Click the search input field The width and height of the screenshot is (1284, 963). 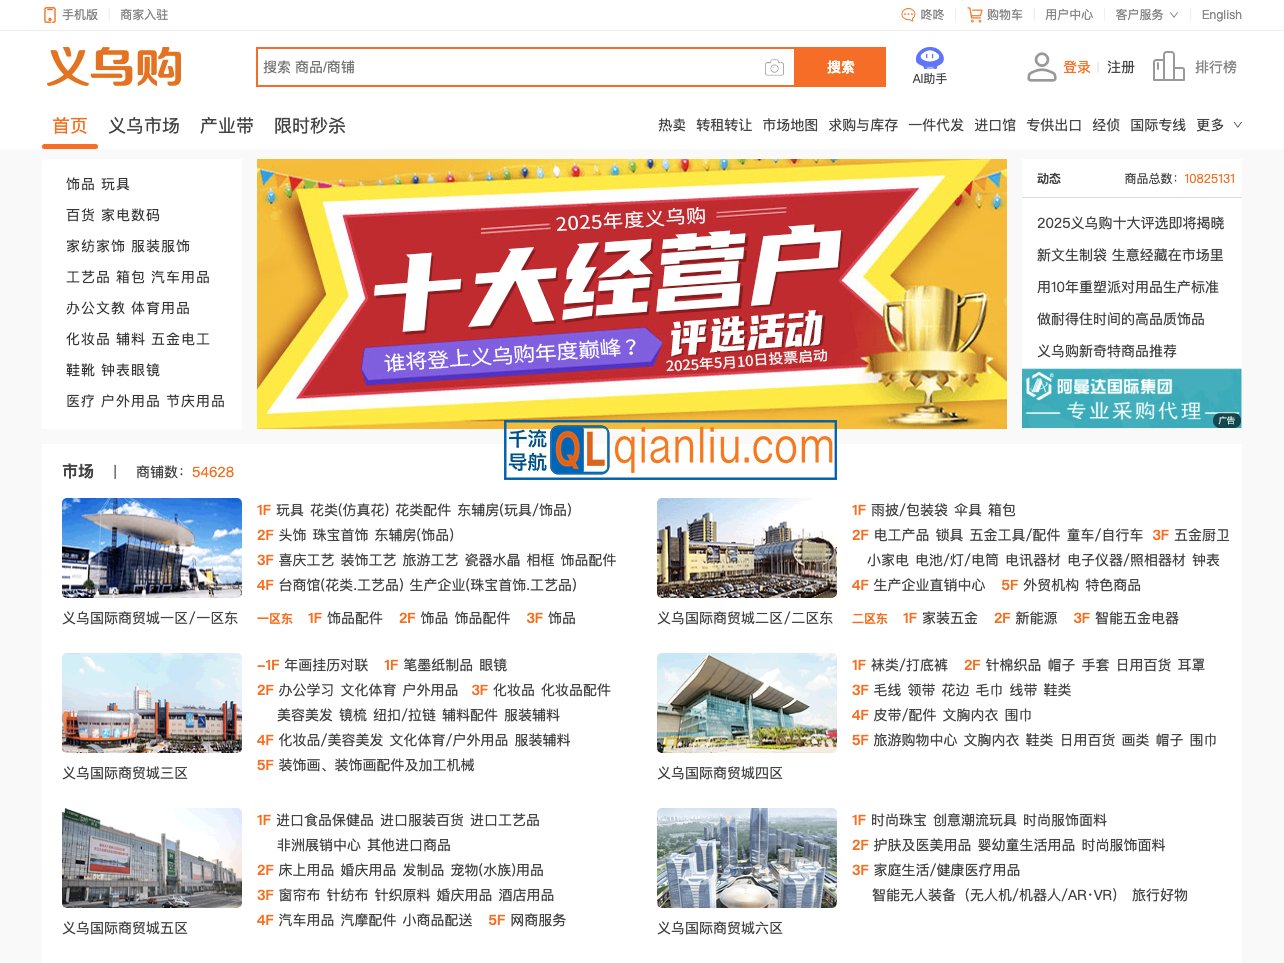click(x=500, y=68)
